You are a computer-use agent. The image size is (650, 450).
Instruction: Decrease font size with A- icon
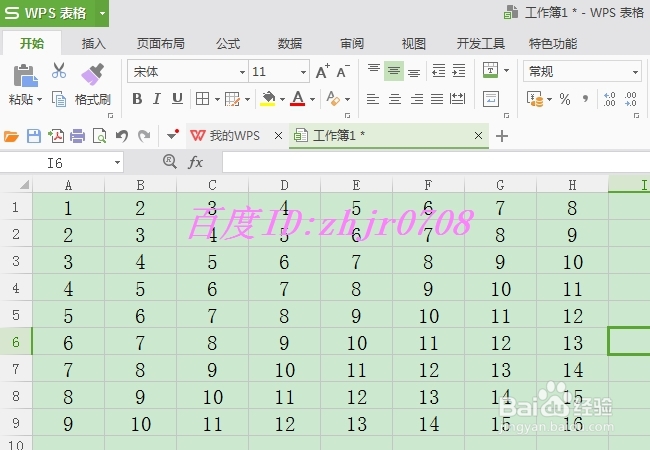click(x=343, y=72)
